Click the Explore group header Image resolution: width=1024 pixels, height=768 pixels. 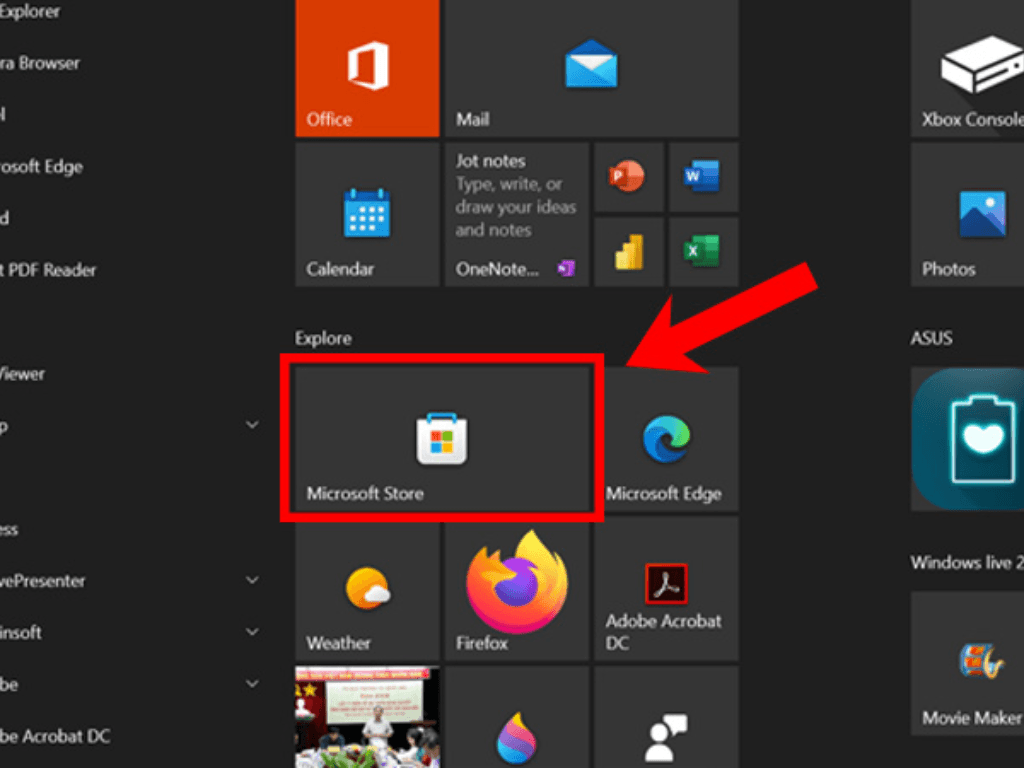point(323,338)
